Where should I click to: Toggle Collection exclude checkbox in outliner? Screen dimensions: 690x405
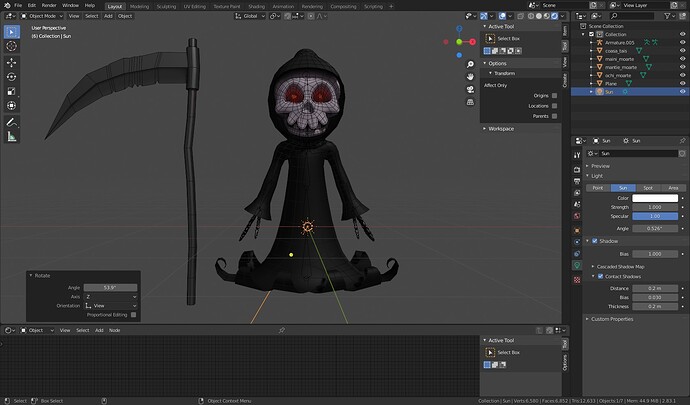591,34
